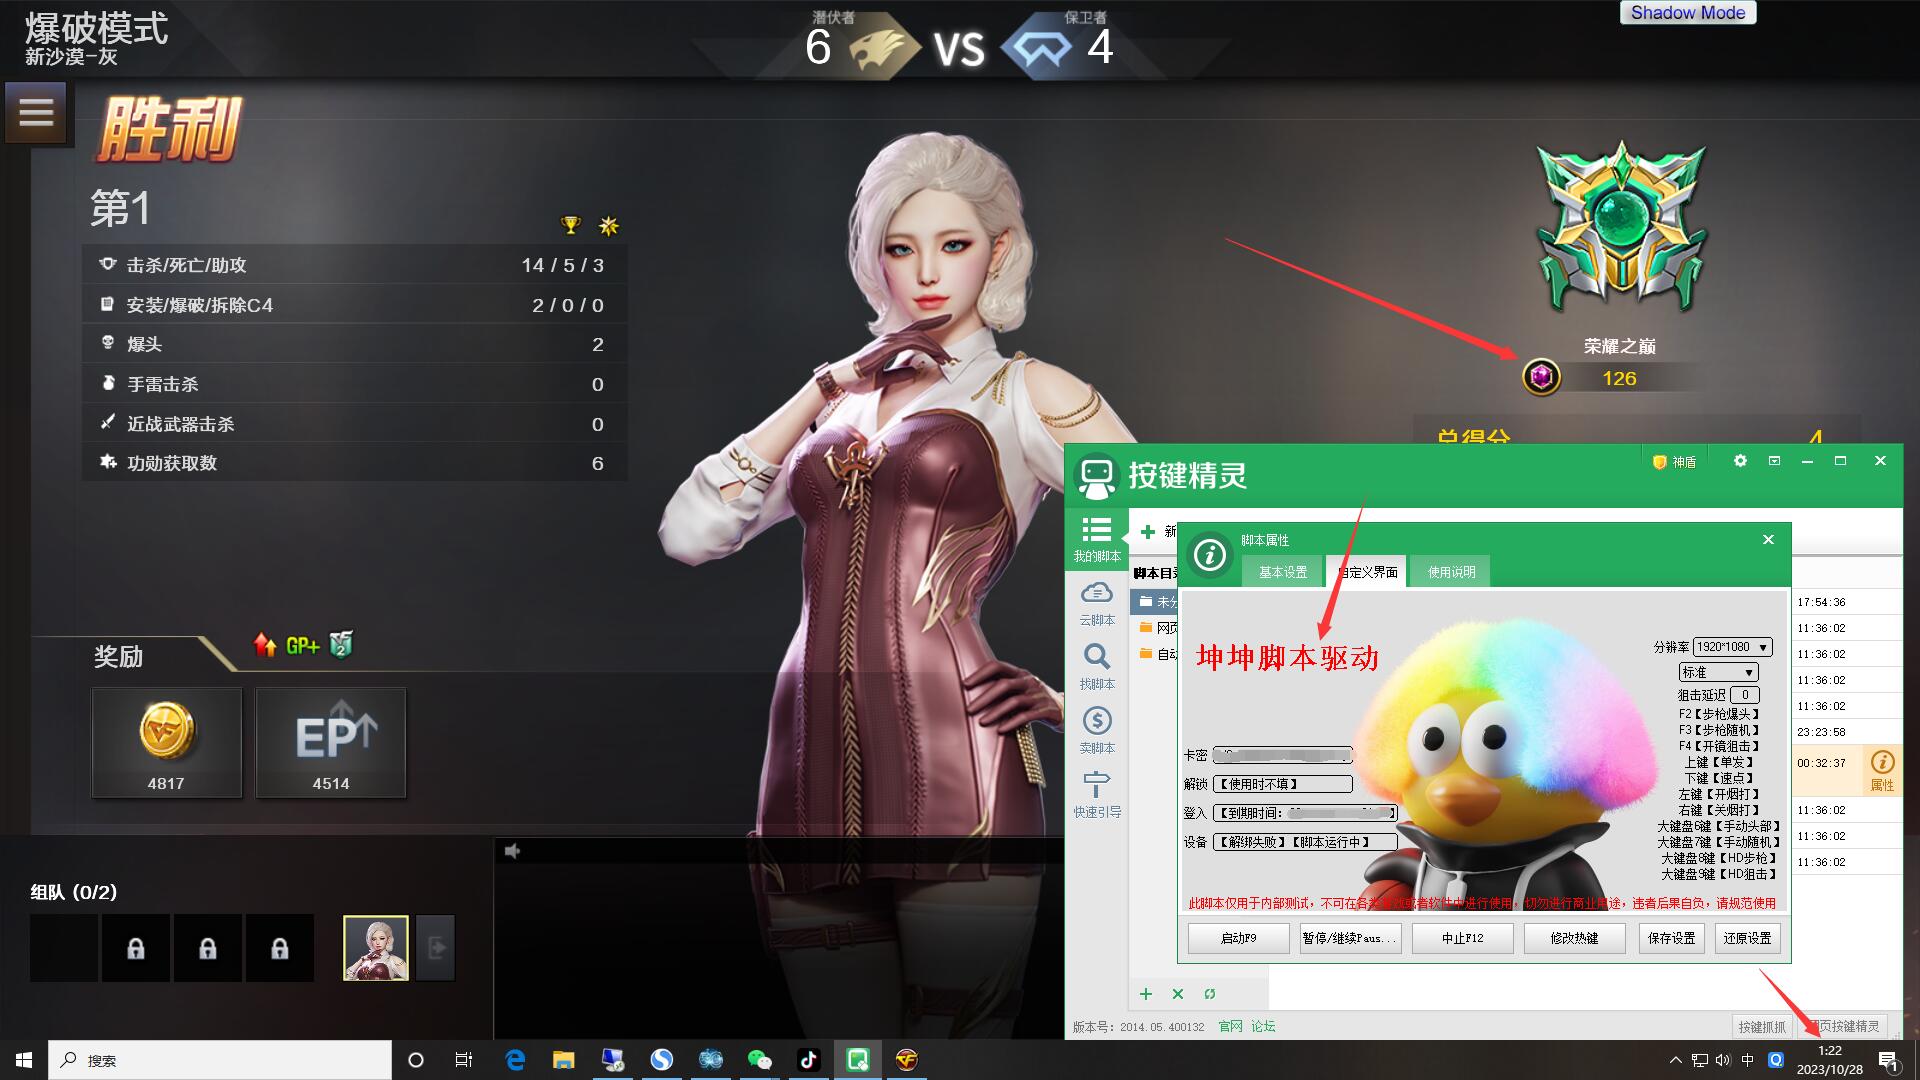The width and height of the screenshot is (1920, 1080).
Task: Open the dropdown menu icon in 按键精灵 title bar
Action: click(1774, 461)
